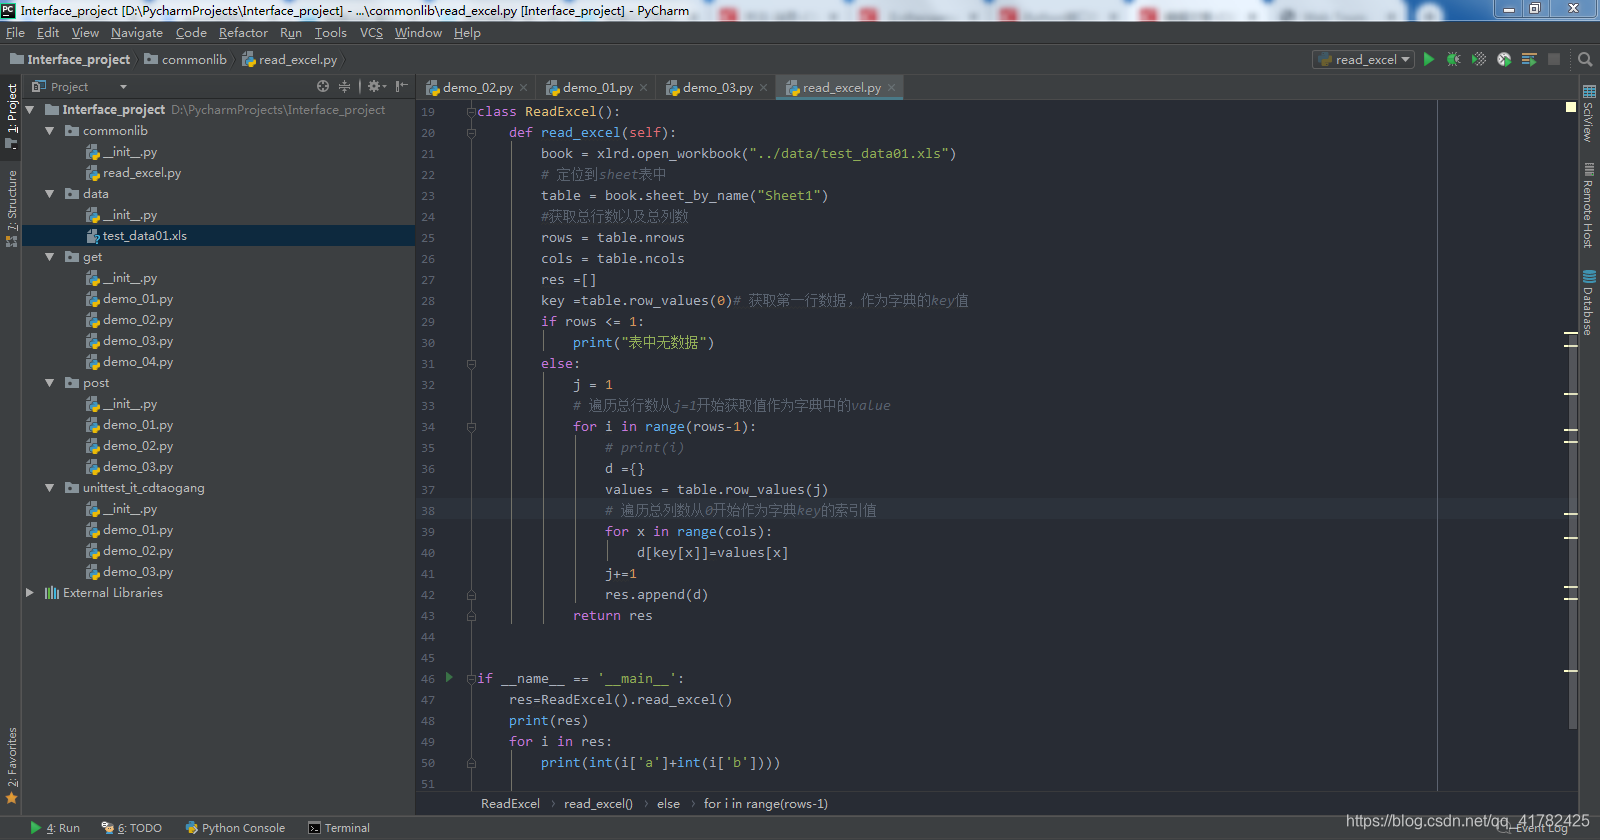Close the demo_03.py editor tab
Viewport: 1600px width, 840px height.
tap(763, 88)
